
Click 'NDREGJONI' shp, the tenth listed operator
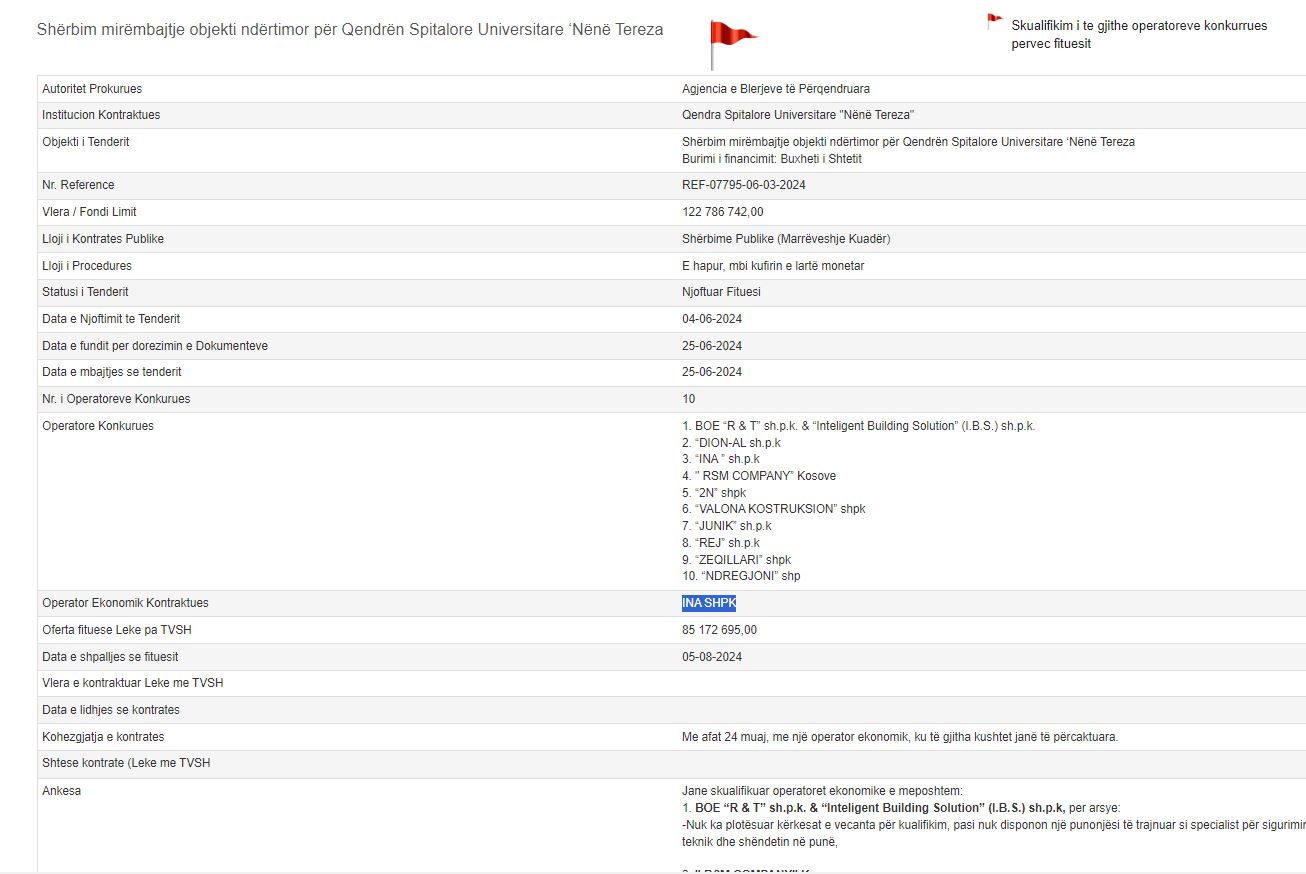(x=741, y=576)
